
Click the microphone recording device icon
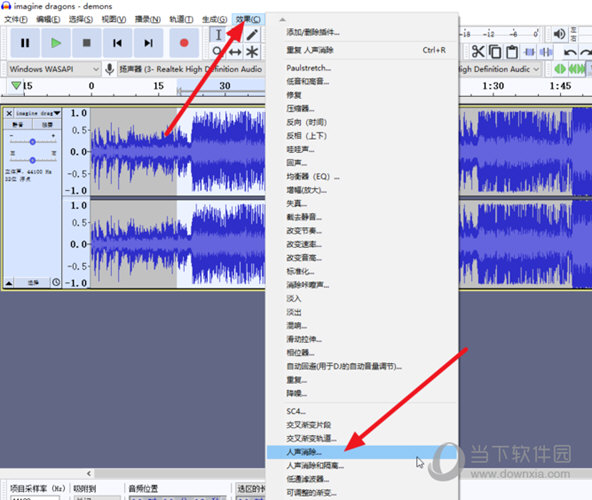tap(109, 69)
